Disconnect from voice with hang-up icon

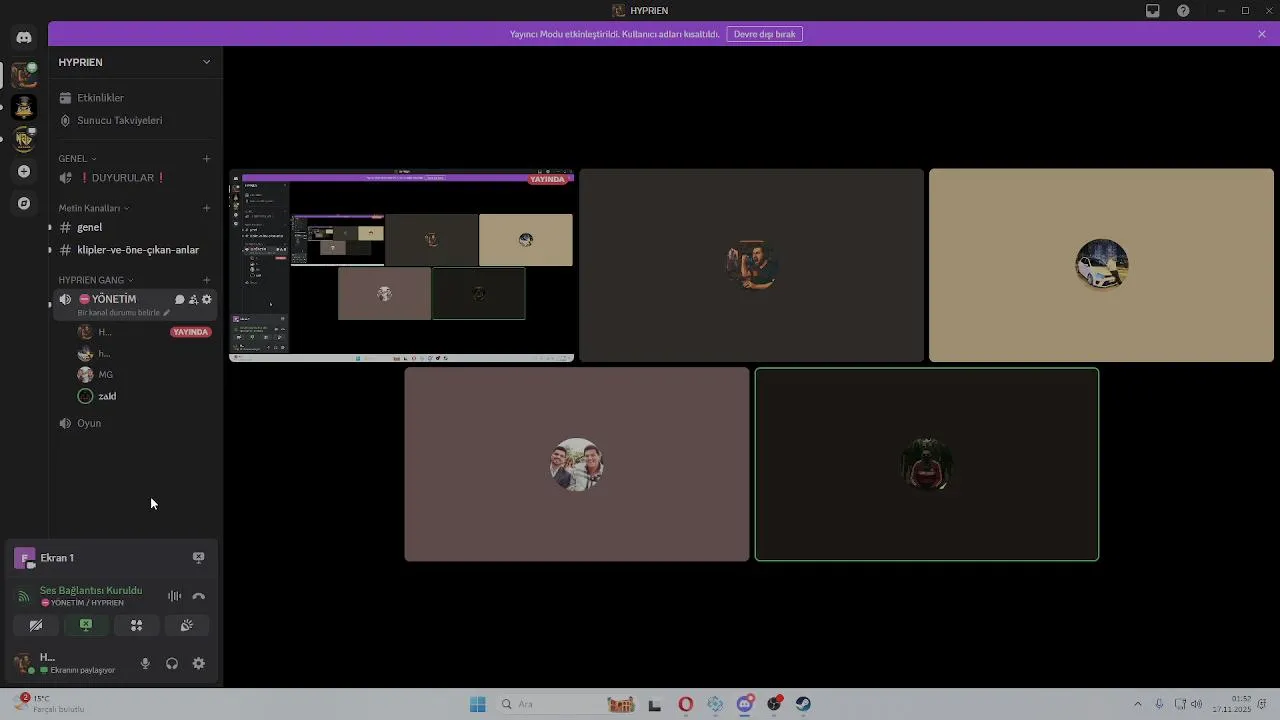click(x=198, y=596)
